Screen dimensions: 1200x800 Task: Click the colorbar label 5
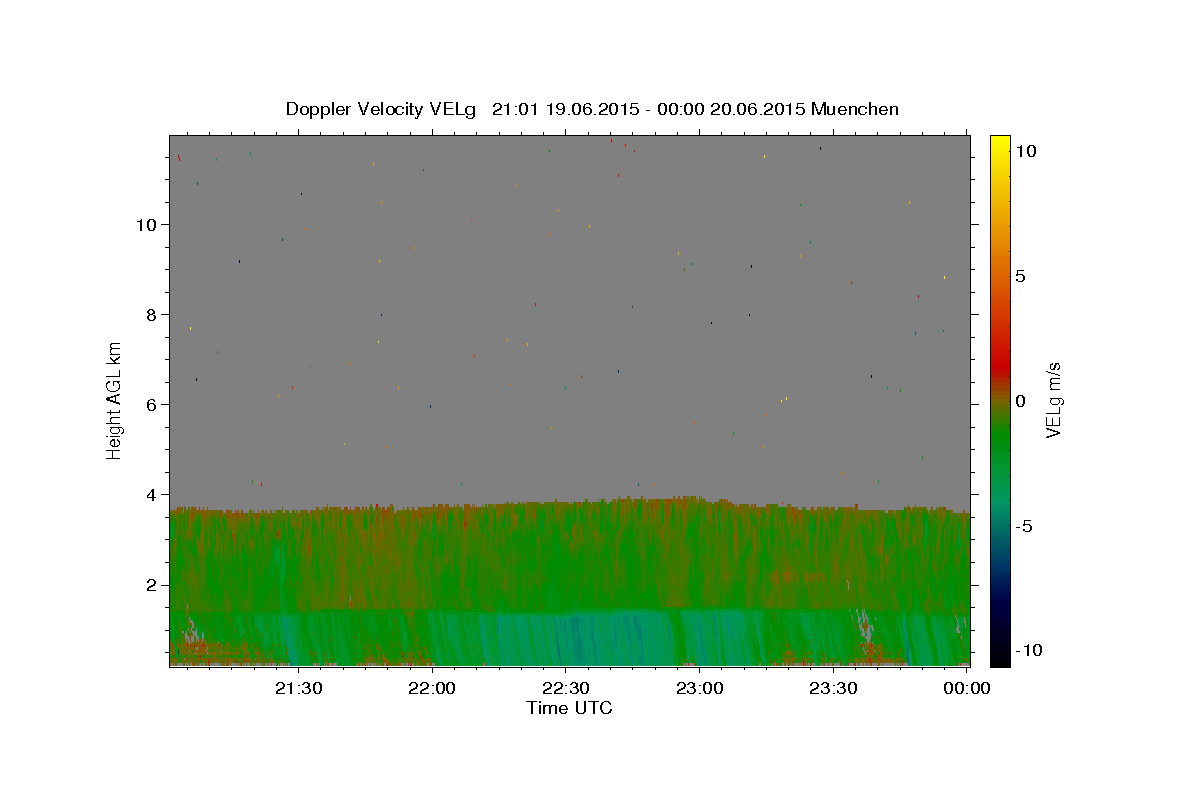click(x=1020, y=276)
